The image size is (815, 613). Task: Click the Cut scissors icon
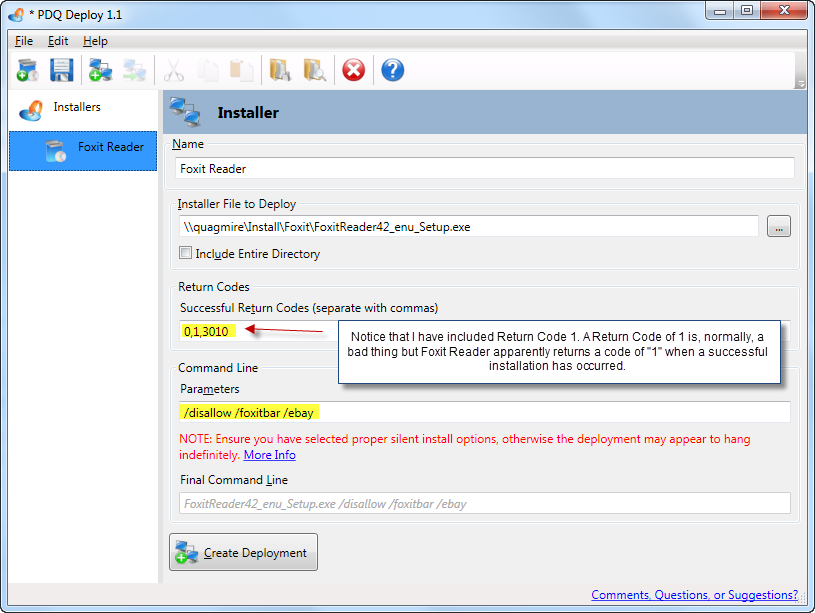pyautogui.click(x=174, y=70)
